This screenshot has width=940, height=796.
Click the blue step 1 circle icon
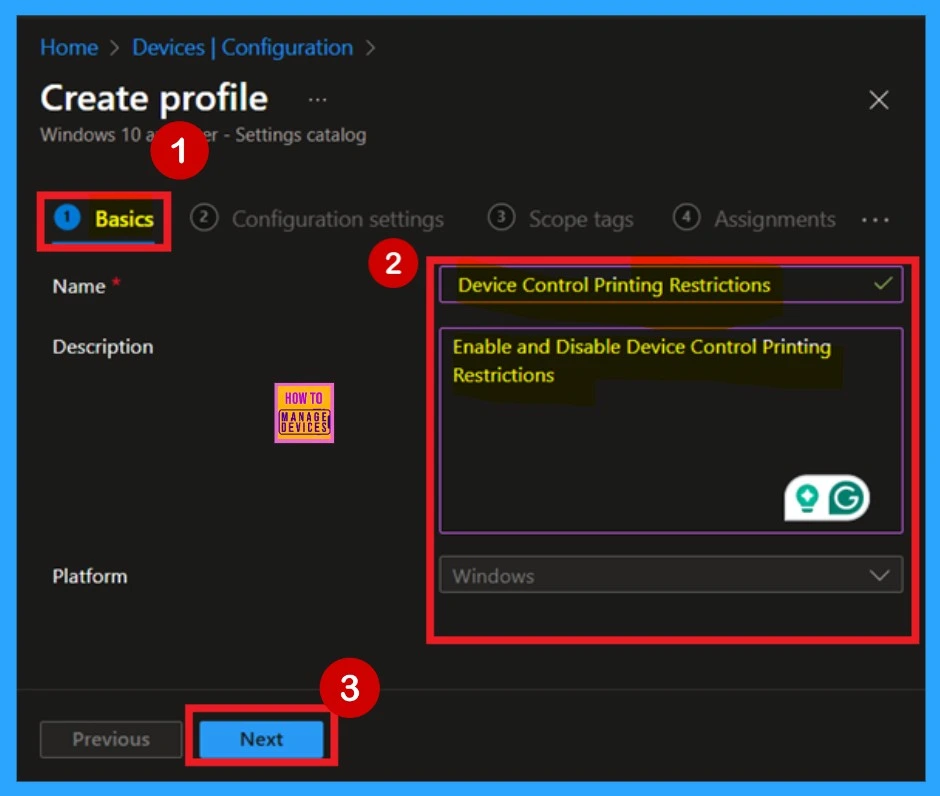coord(67,217)
